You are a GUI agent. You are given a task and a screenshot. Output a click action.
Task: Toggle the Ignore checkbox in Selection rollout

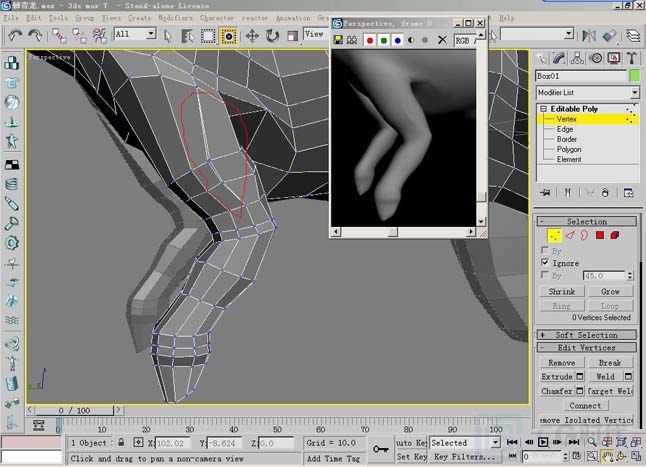click(x=545, y=262)
